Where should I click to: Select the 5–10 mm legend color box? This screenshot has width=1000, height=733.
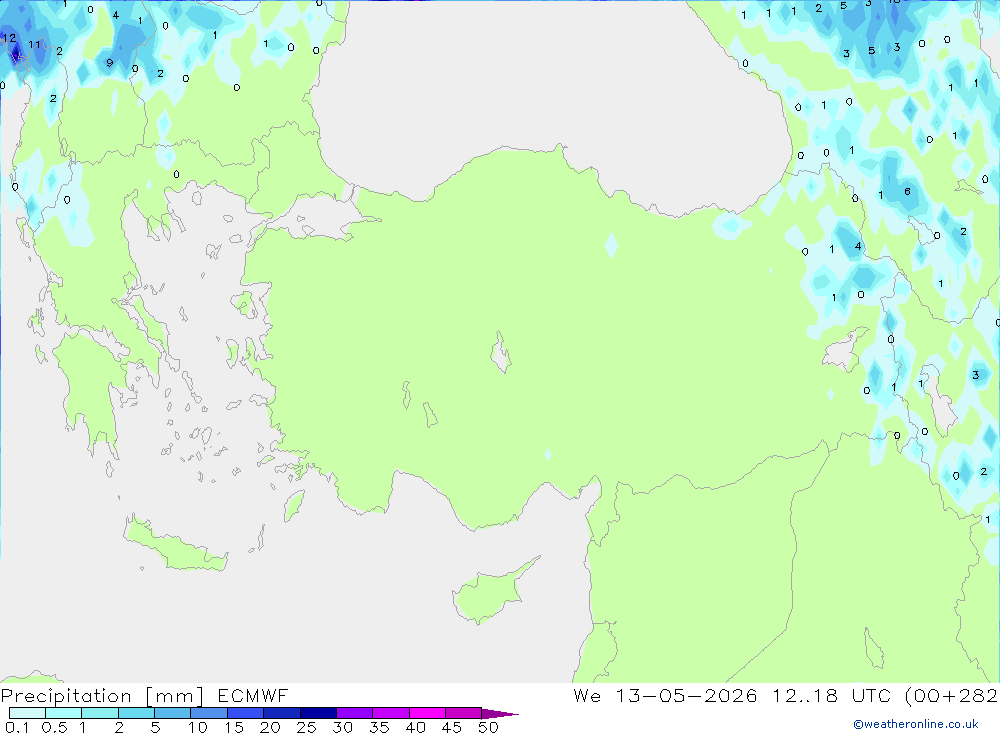coord(172,713)
